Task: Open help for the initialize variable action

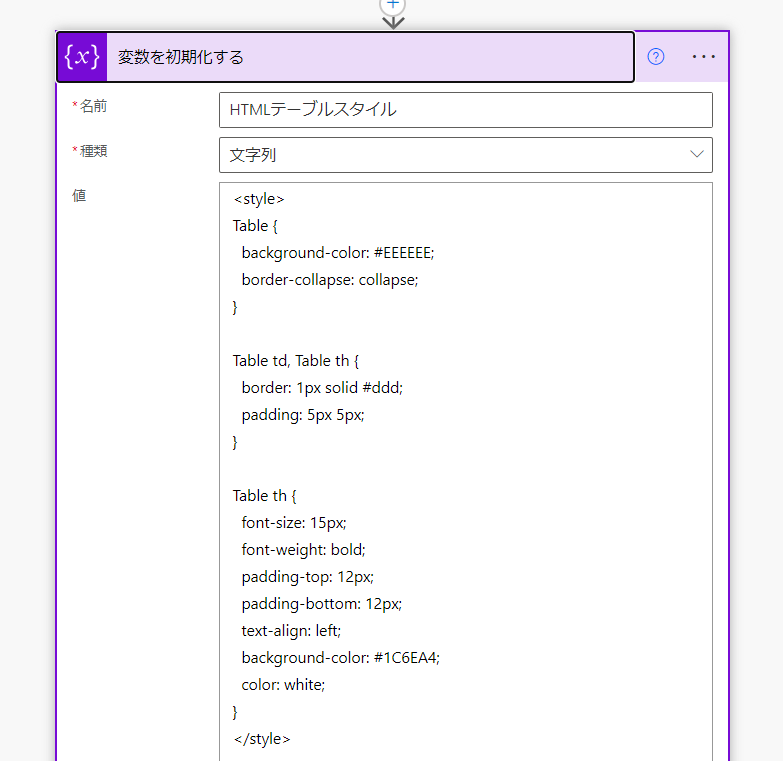Action: click(x=656, y=57)
